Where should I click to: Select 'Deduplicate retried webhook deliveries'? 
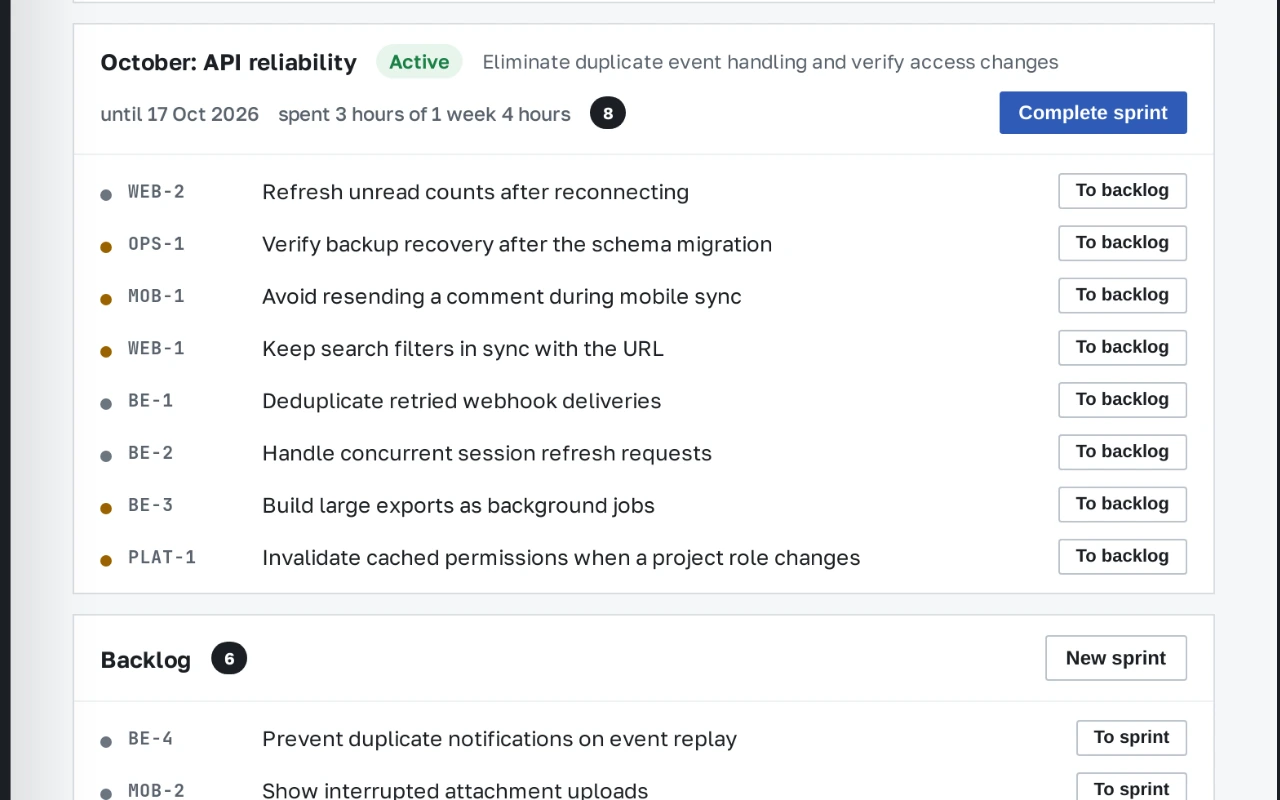coord(462,400)
